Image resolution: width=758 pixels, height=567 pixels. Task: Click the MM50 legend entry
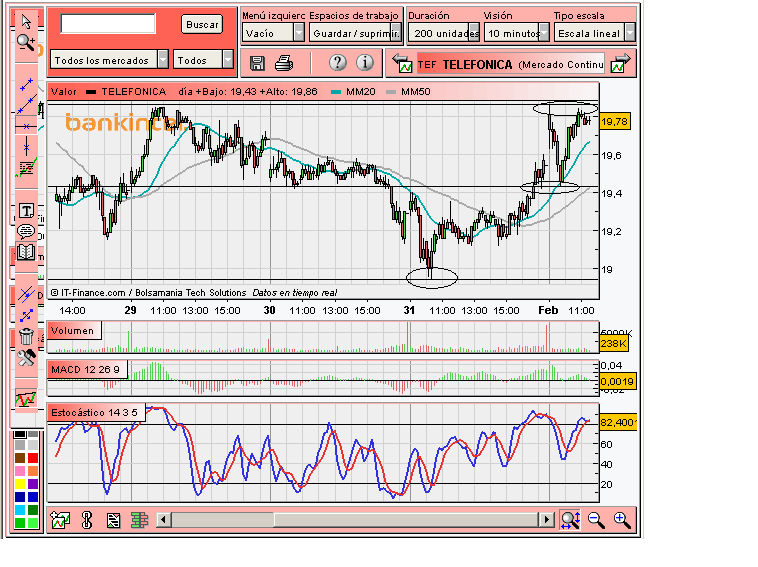(408, 91)
